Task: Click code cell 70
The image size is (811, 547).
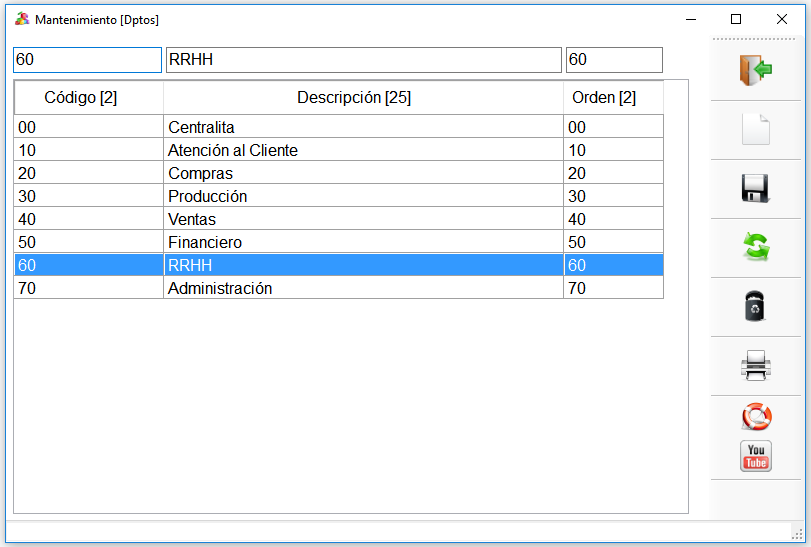Action: click(x=88, y=288)
